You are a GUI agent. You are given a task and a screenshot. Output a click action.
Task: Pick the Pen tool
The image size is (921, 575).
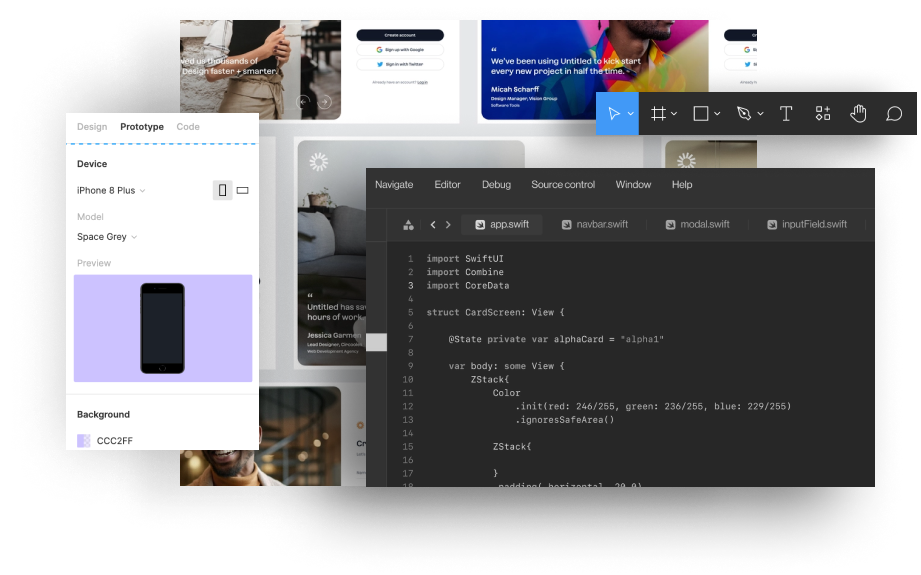pyautogui.click(x=744, y=114)
